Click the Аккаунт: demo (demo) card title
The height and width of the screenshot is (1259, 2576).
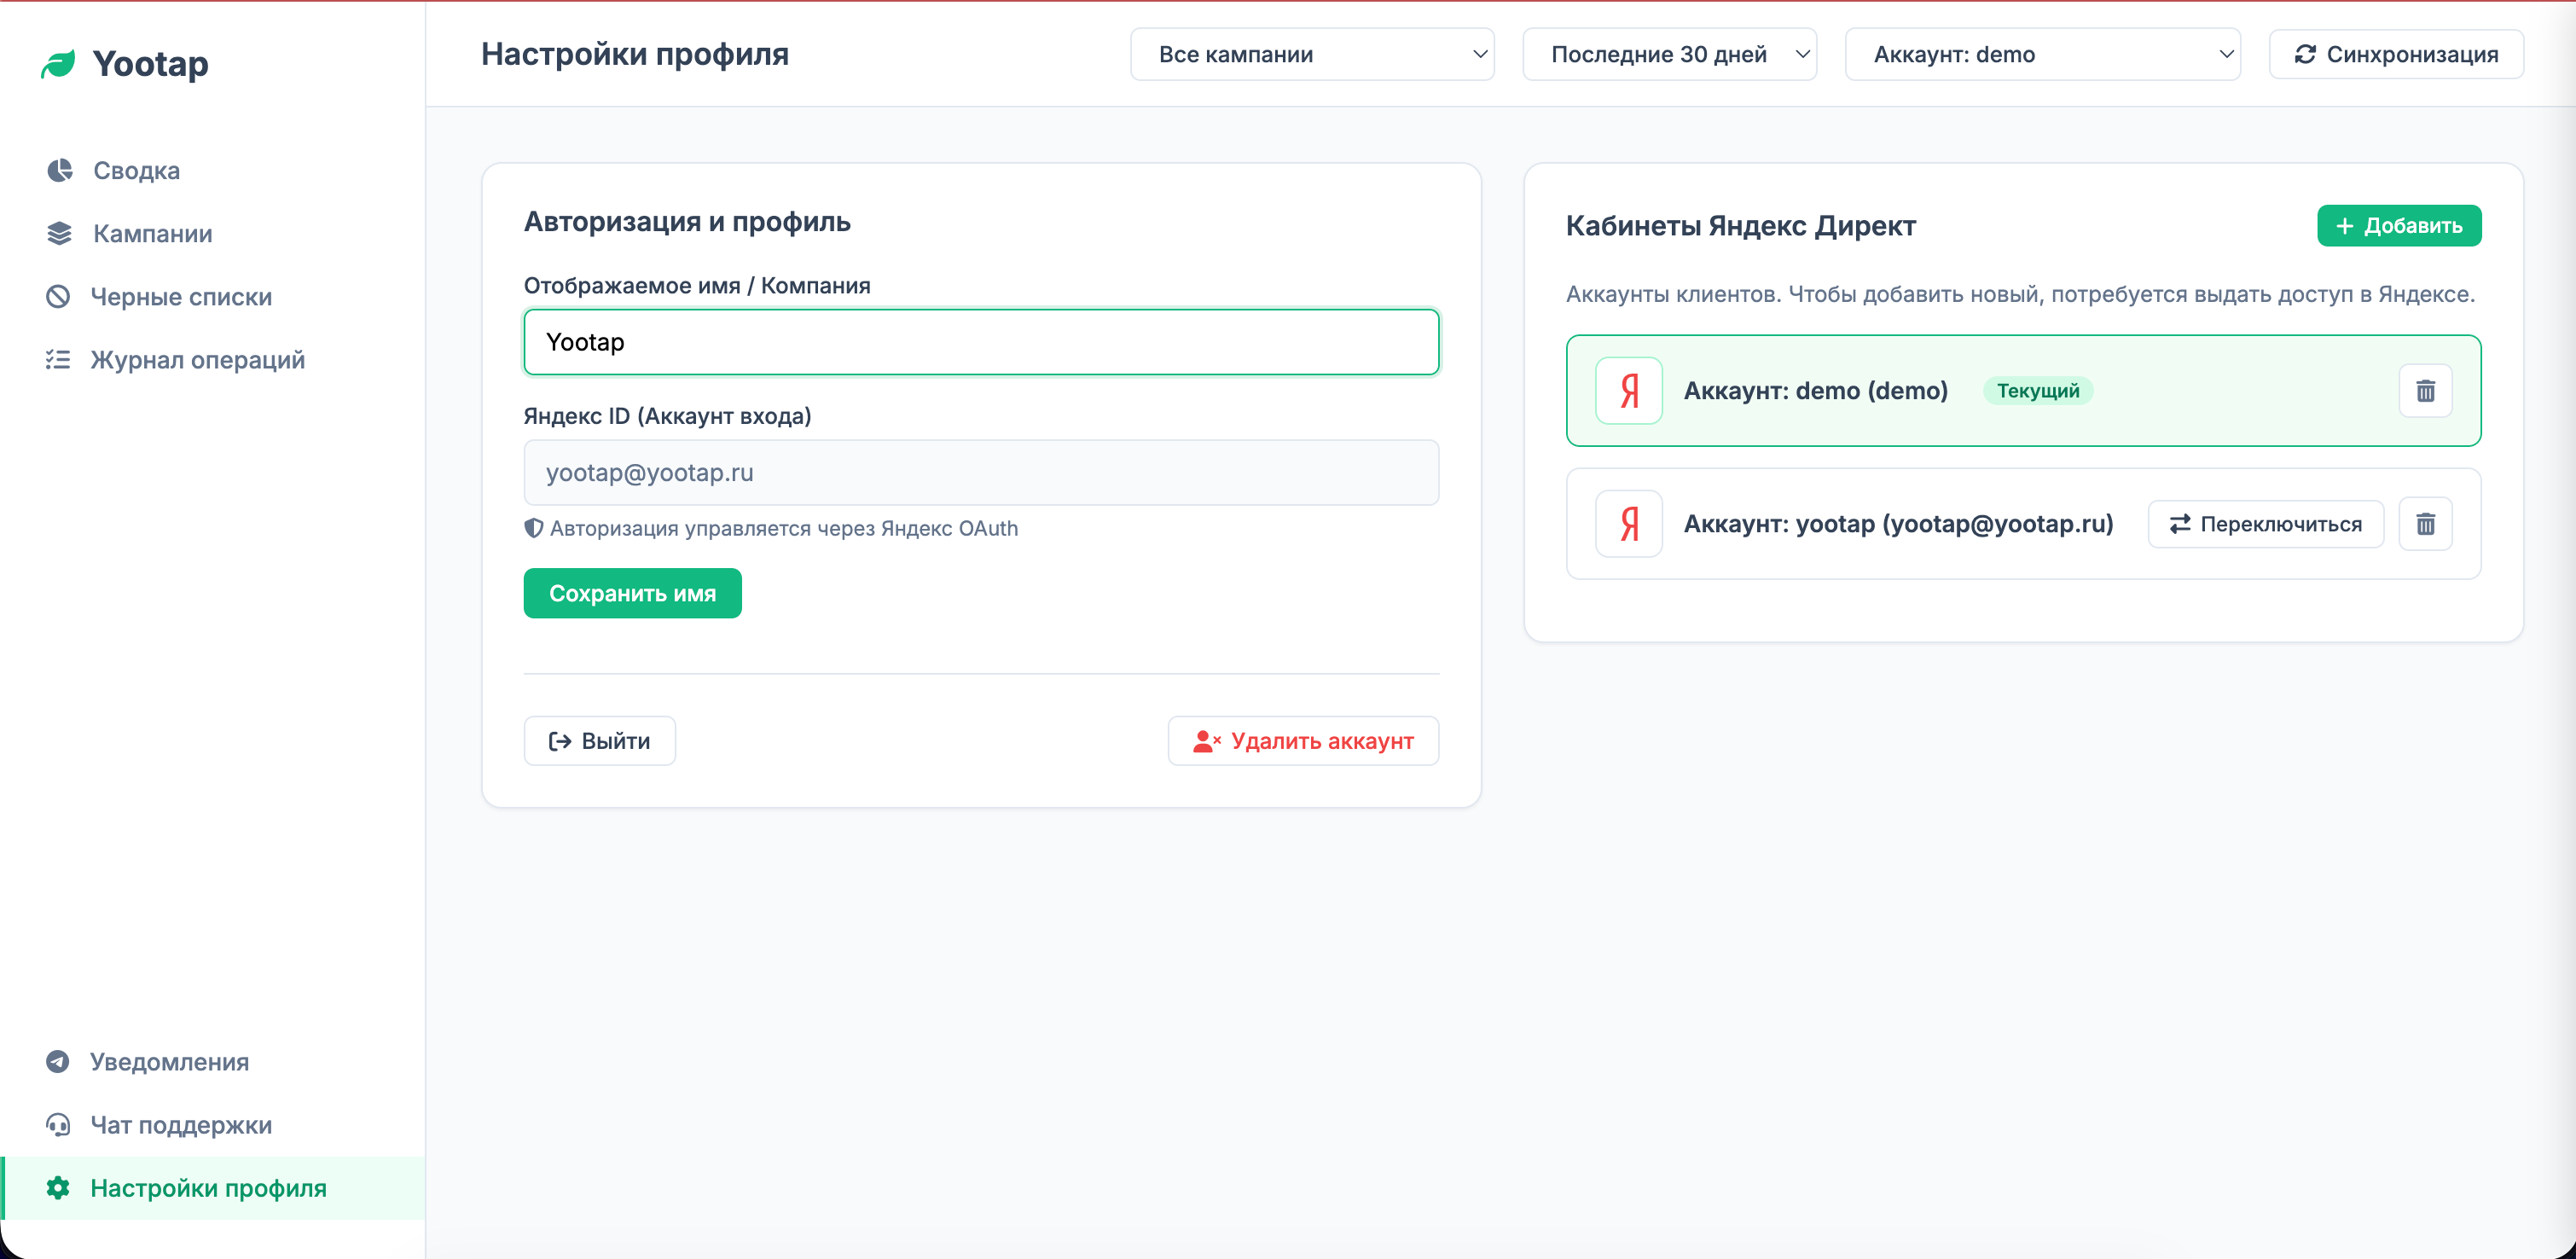point(1815,390)
